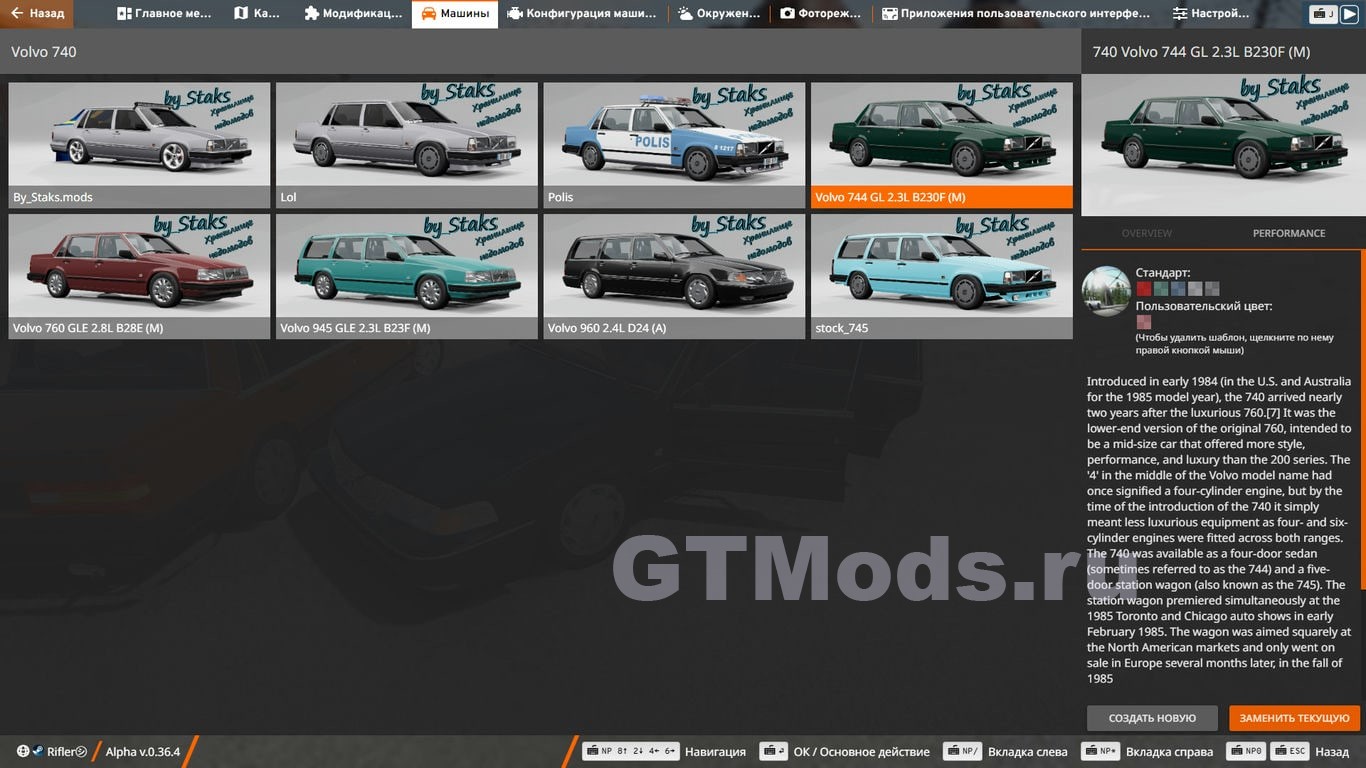Click the Вкладка справа key icon

(x=1100, y=751)
